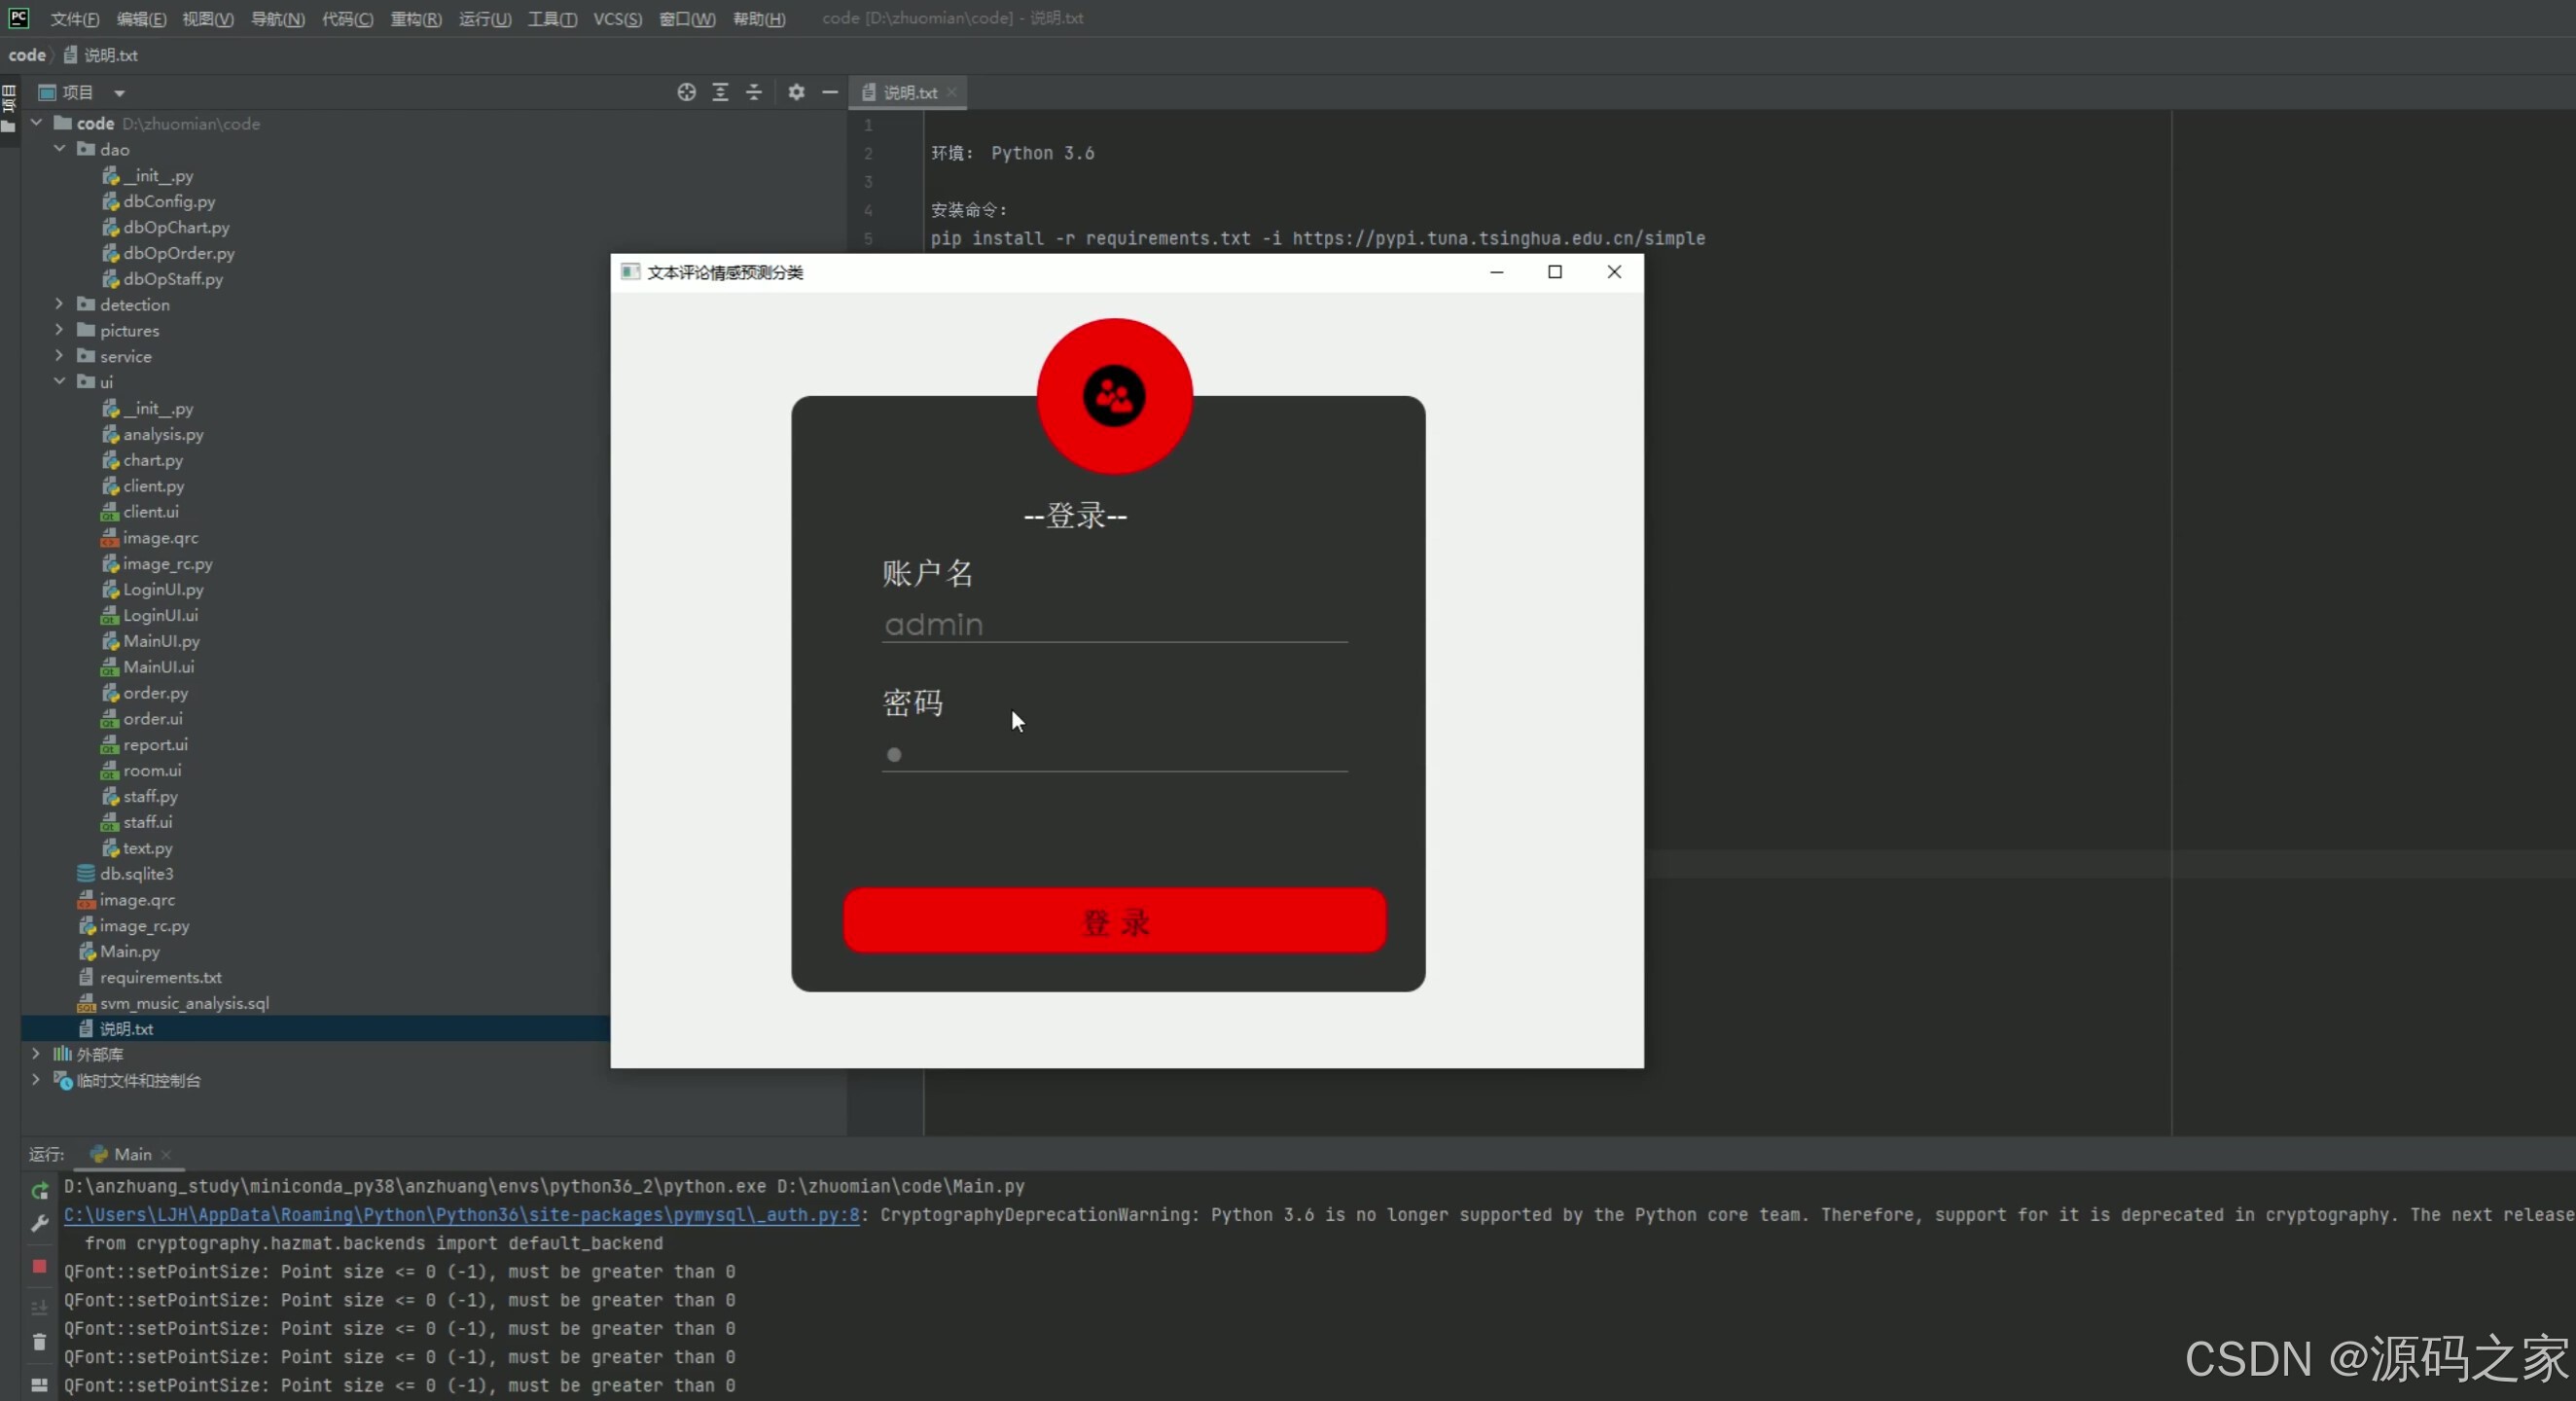Select db.sqlite3 file
The image size is (2576, 1401).
point(126,873)
